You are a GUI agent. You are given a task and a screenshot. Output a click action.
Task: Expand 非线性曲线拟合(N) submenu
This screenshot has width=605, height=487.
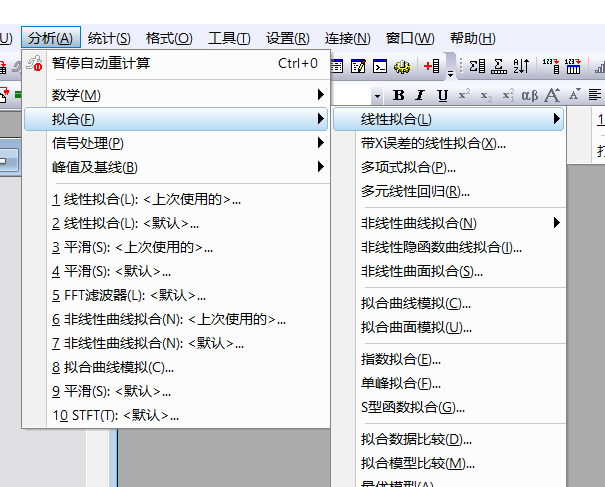pyautogui.click(x=556, y=223)
